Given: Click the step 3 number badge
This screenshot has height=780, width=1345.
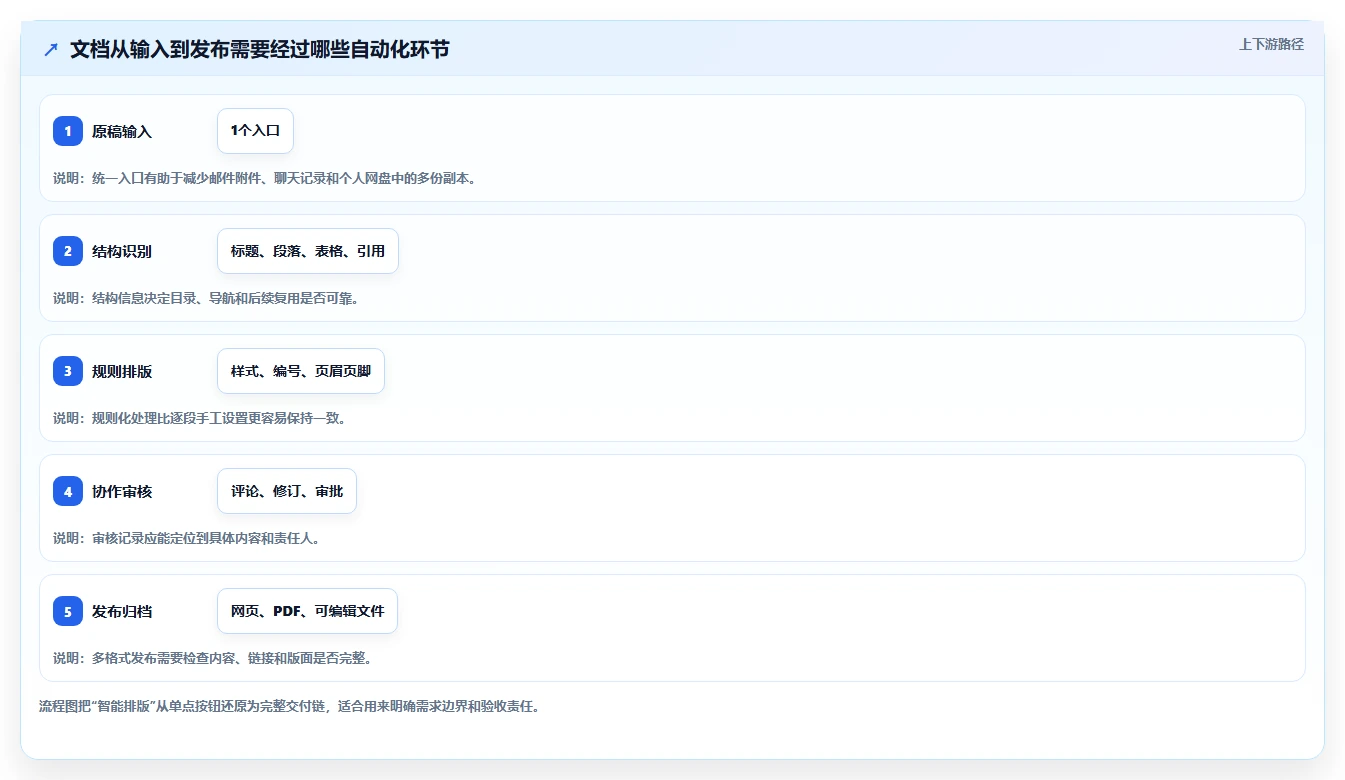Looking at the screenshot, I should tap(68, 371).
